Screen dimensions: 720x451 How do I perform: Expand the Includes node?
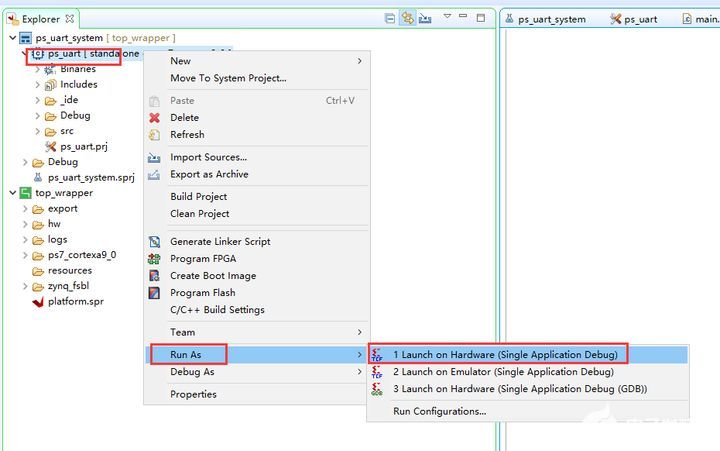38,85
